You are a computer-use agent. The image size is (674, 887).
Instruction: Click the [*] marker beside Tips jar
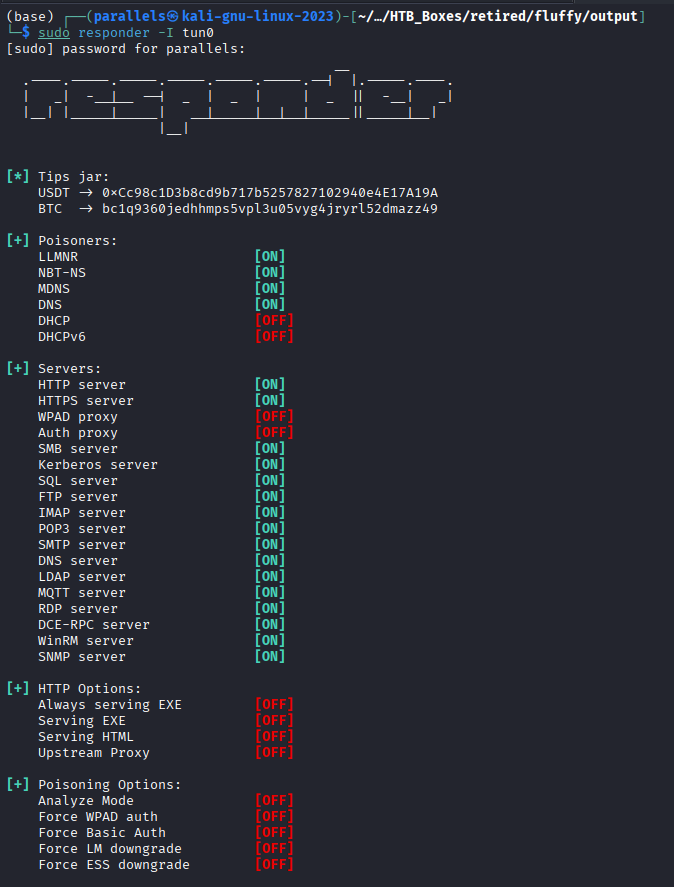(x=18, y=176)
